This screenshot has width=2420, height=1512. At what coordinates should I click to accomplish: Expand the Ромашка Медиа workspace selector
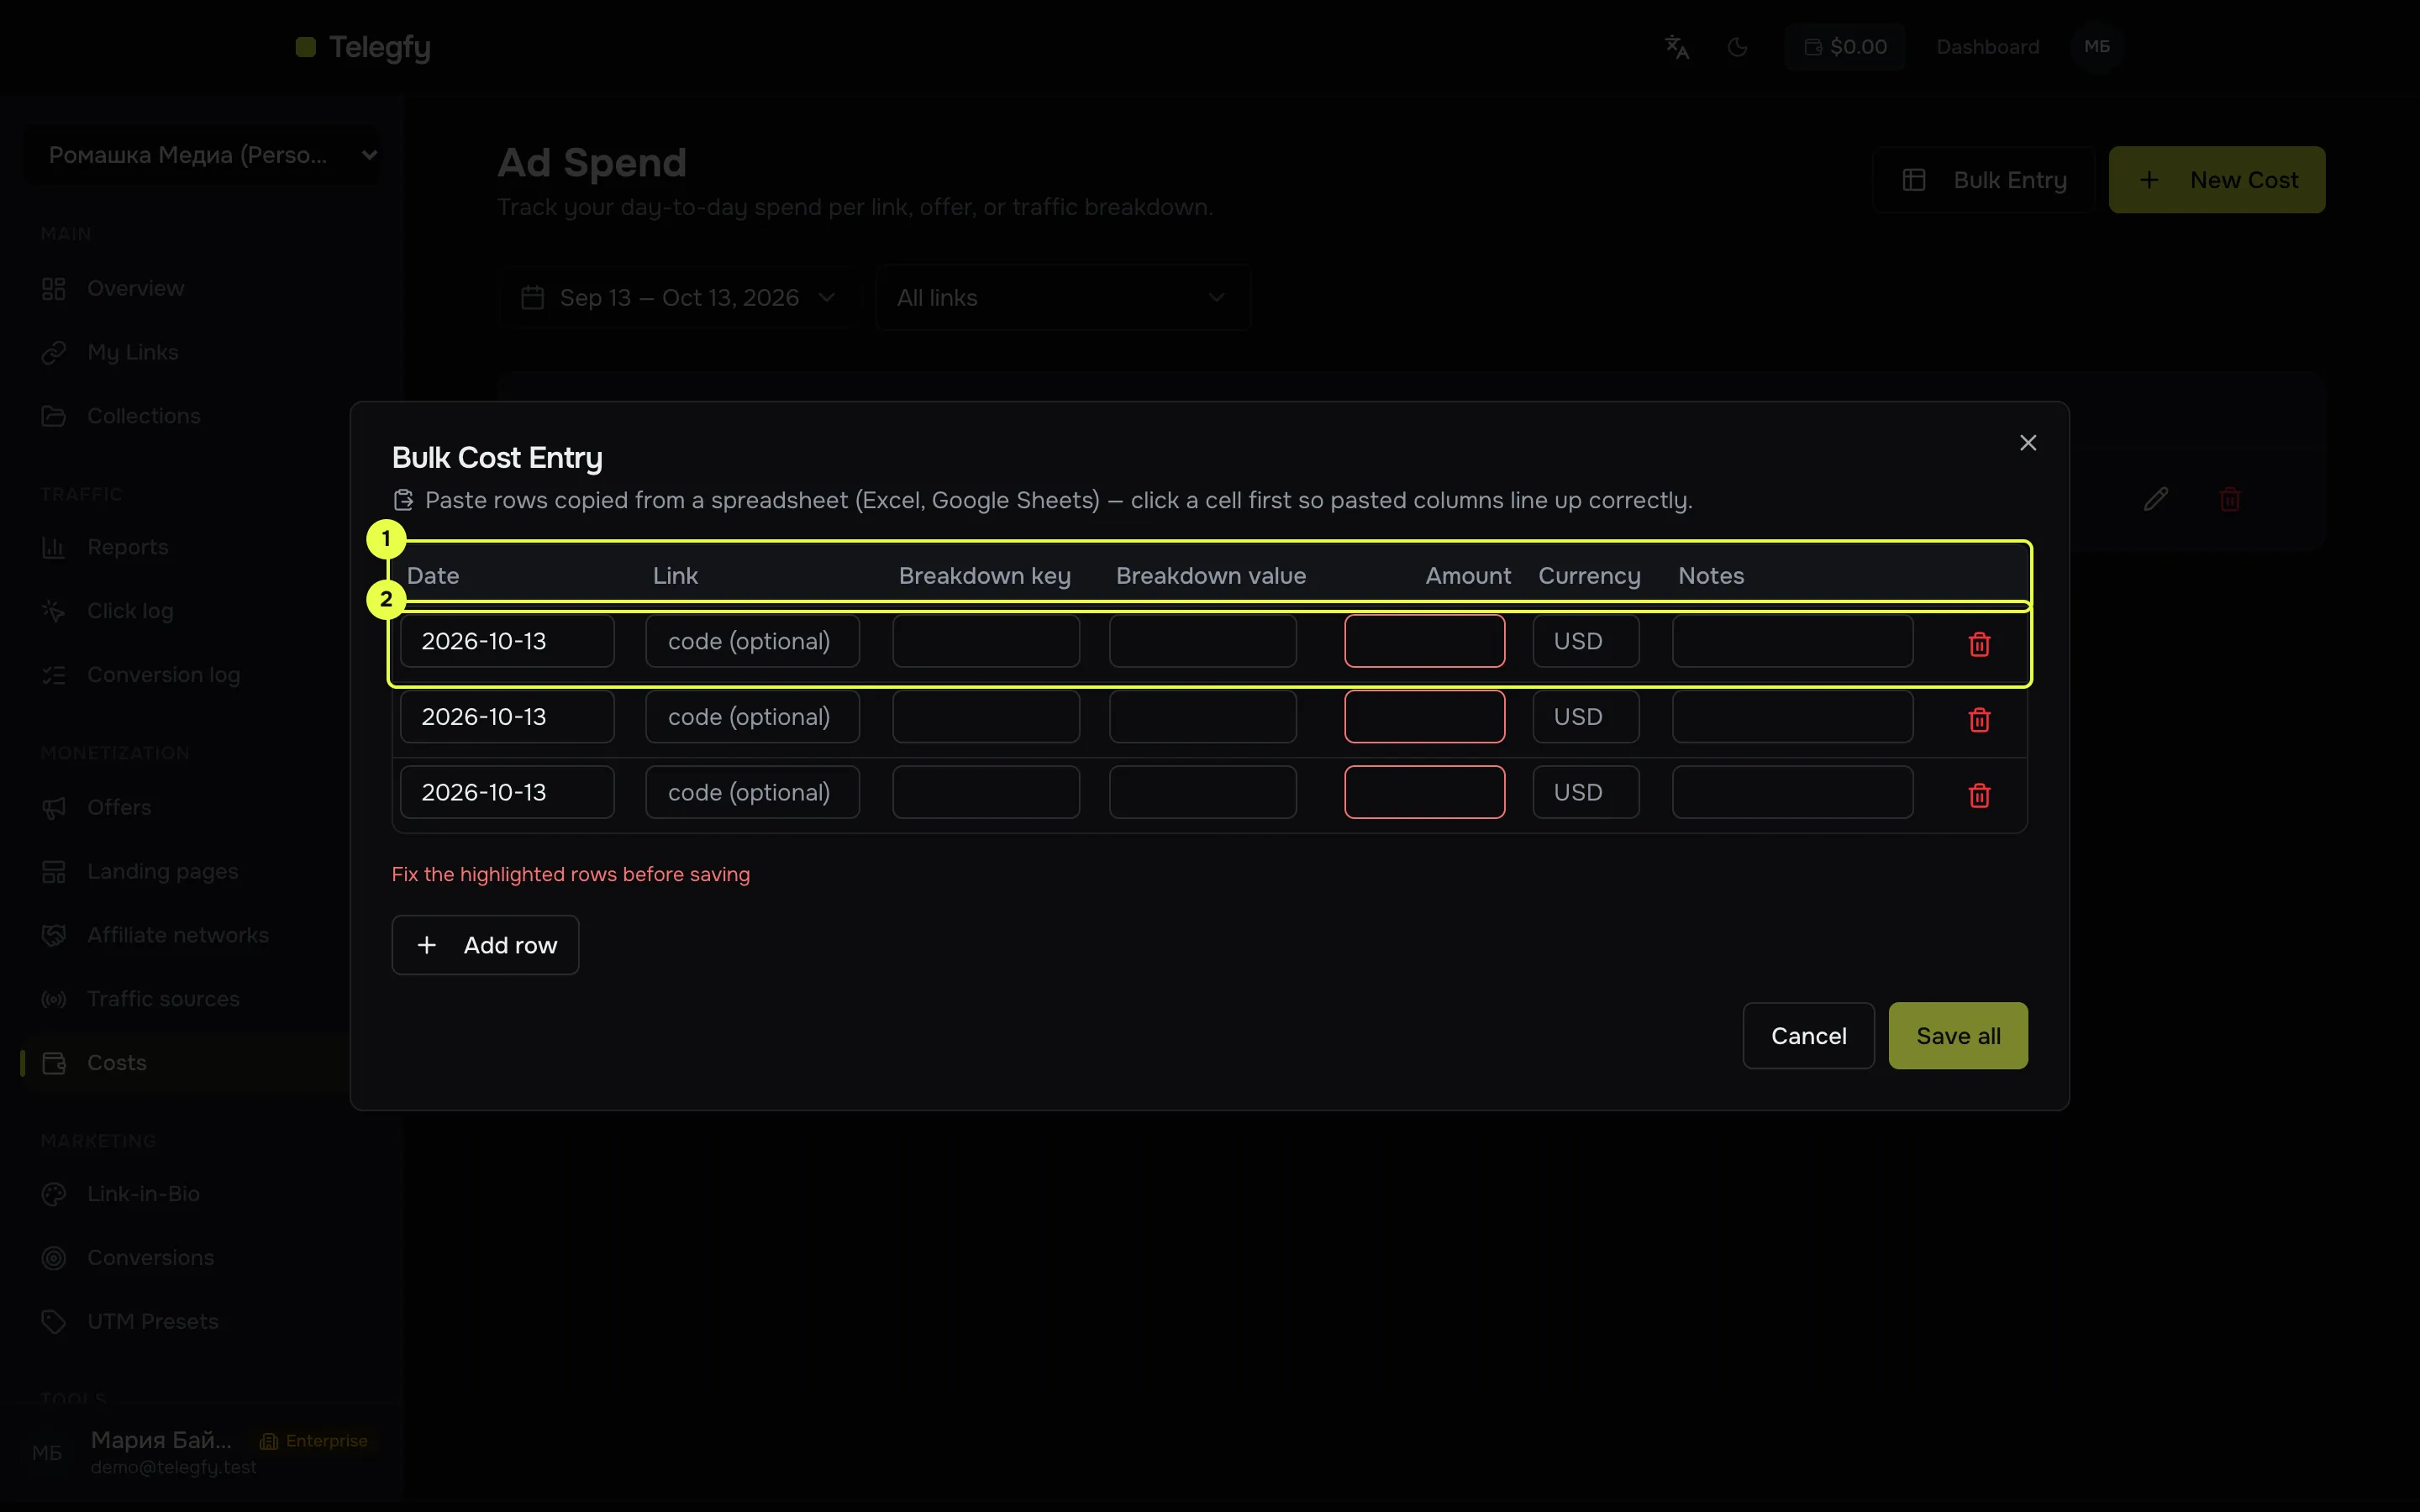201,155
